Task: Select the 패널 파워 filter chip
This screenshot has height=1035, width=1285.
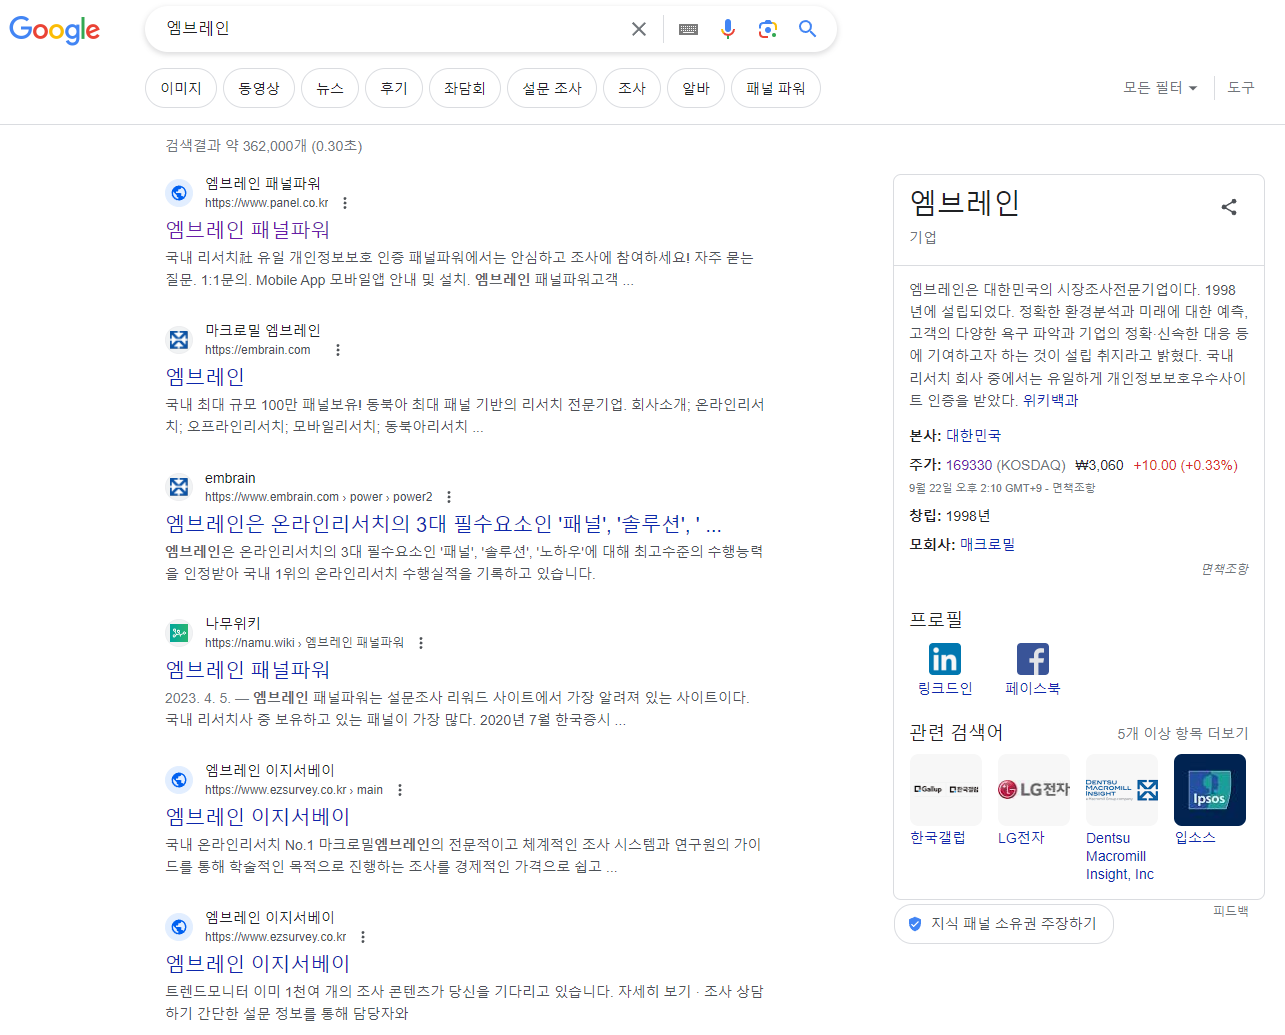Action: 776,88
